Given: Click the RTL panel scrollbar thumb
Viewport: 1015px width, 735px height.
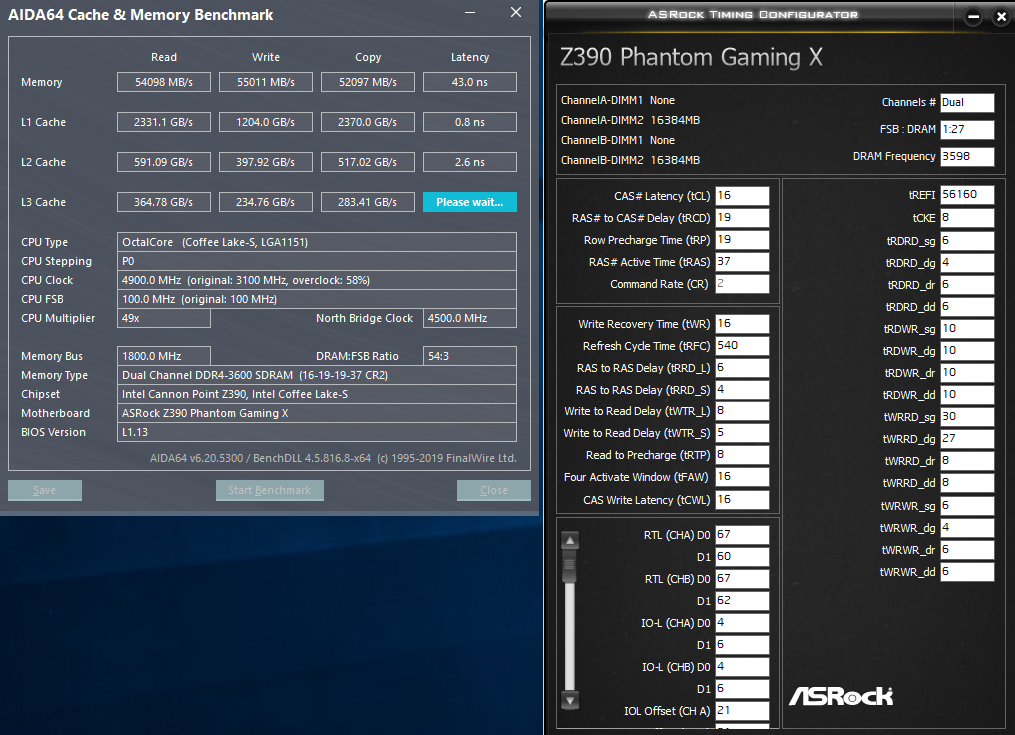Looking at the screenshot, I should tap(570, 567).
